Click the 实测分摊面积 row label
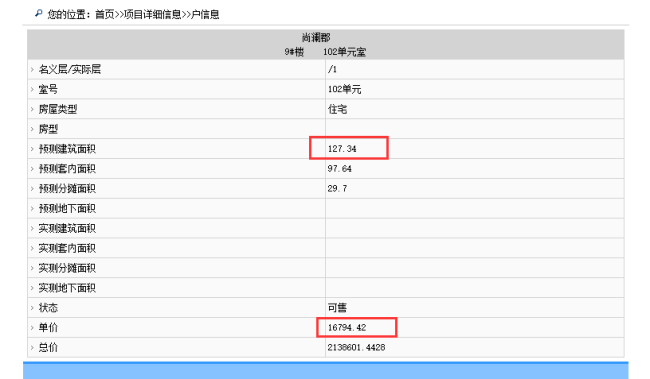The width and height of the screenshot is (650, 379). coord(67,268)
